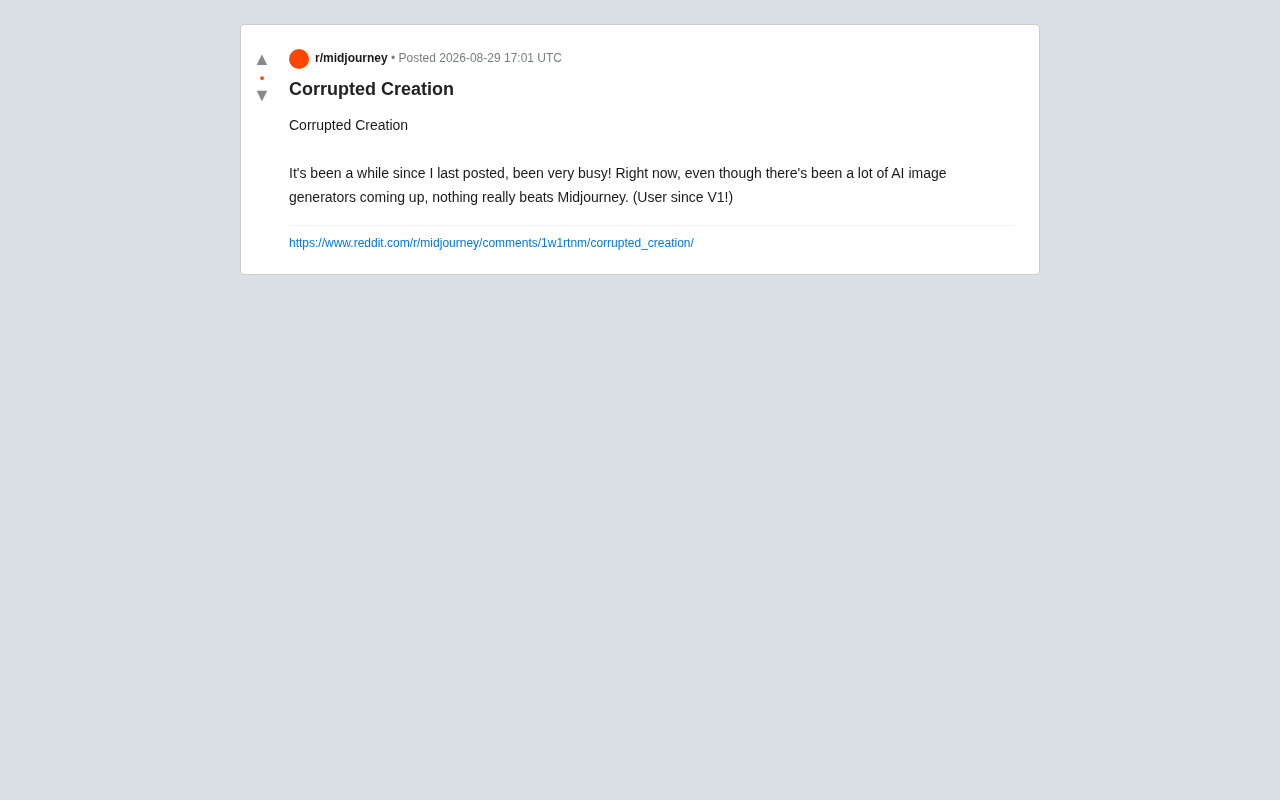Viewport: 1280px width, 800px height.
Task: Click the Posted 2026-08-29 17:01 UTC timestamp
Action: tap(480, 58)
